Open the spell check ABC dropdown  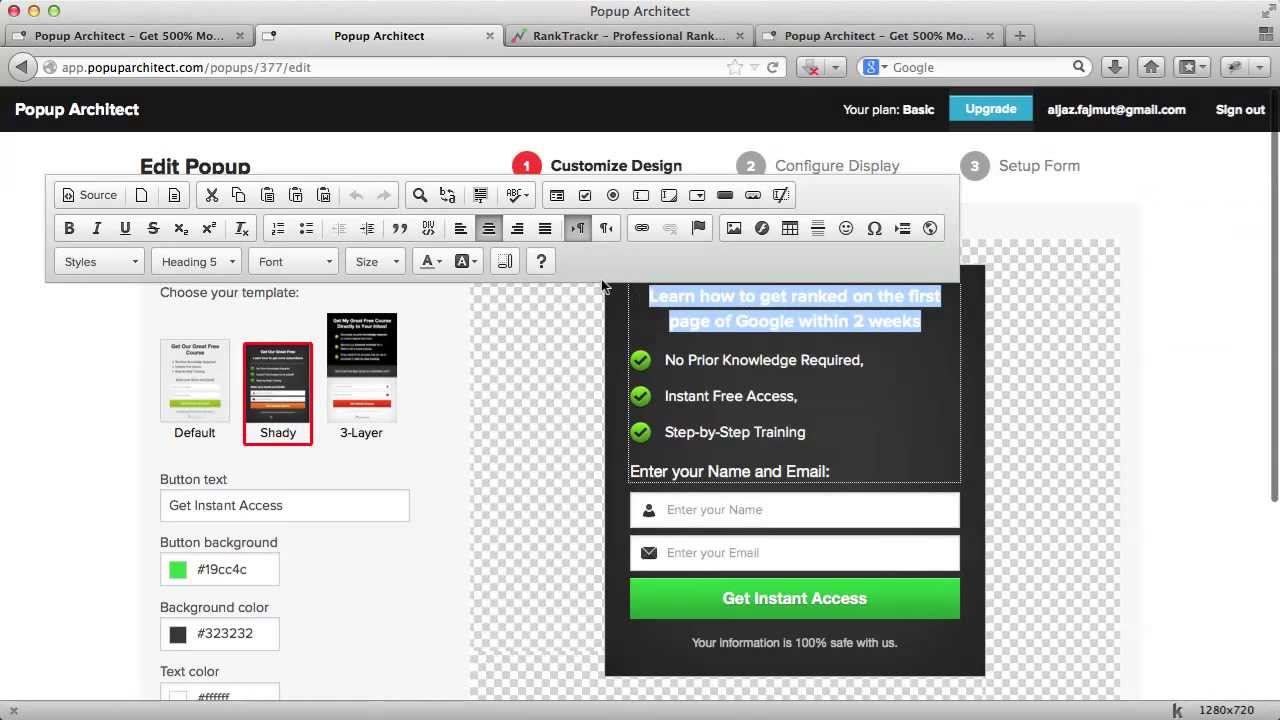517,195
